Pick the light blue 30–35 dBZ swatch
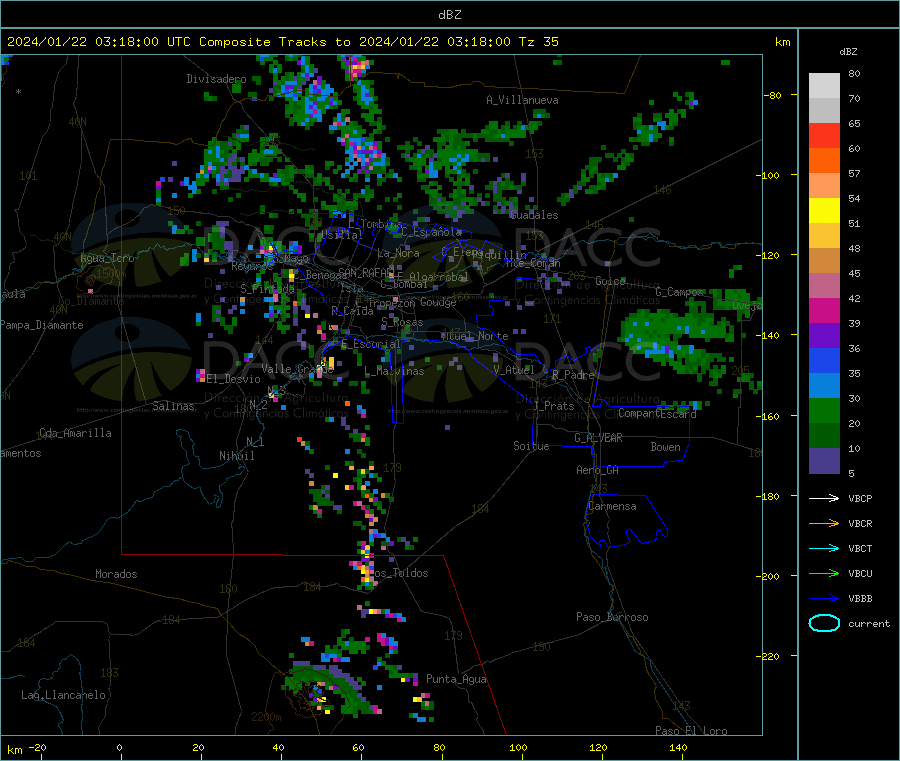This screenshot has height=761, width=900. click(824, 386)
